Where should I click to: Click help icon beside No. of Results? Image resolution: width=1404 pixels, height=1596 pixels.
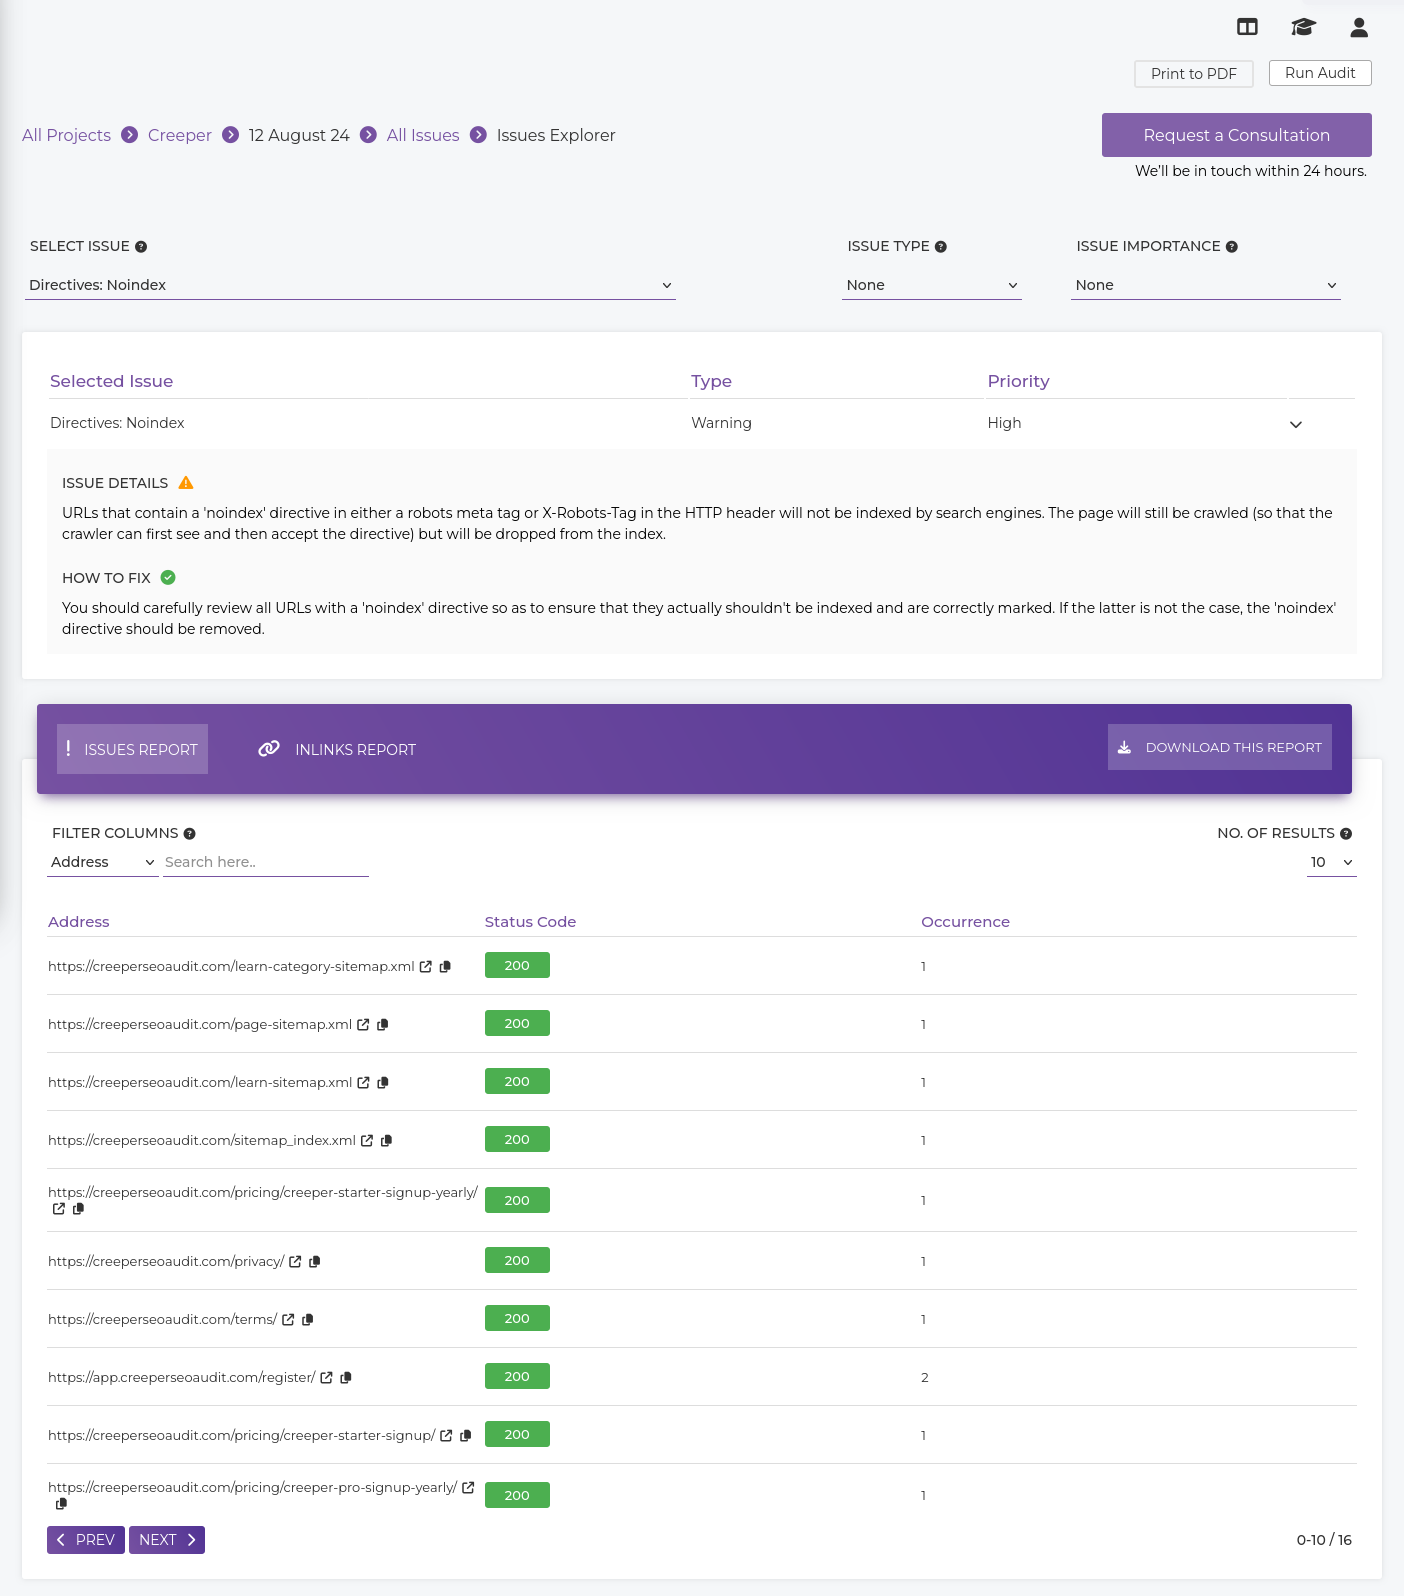point(1346,834)
